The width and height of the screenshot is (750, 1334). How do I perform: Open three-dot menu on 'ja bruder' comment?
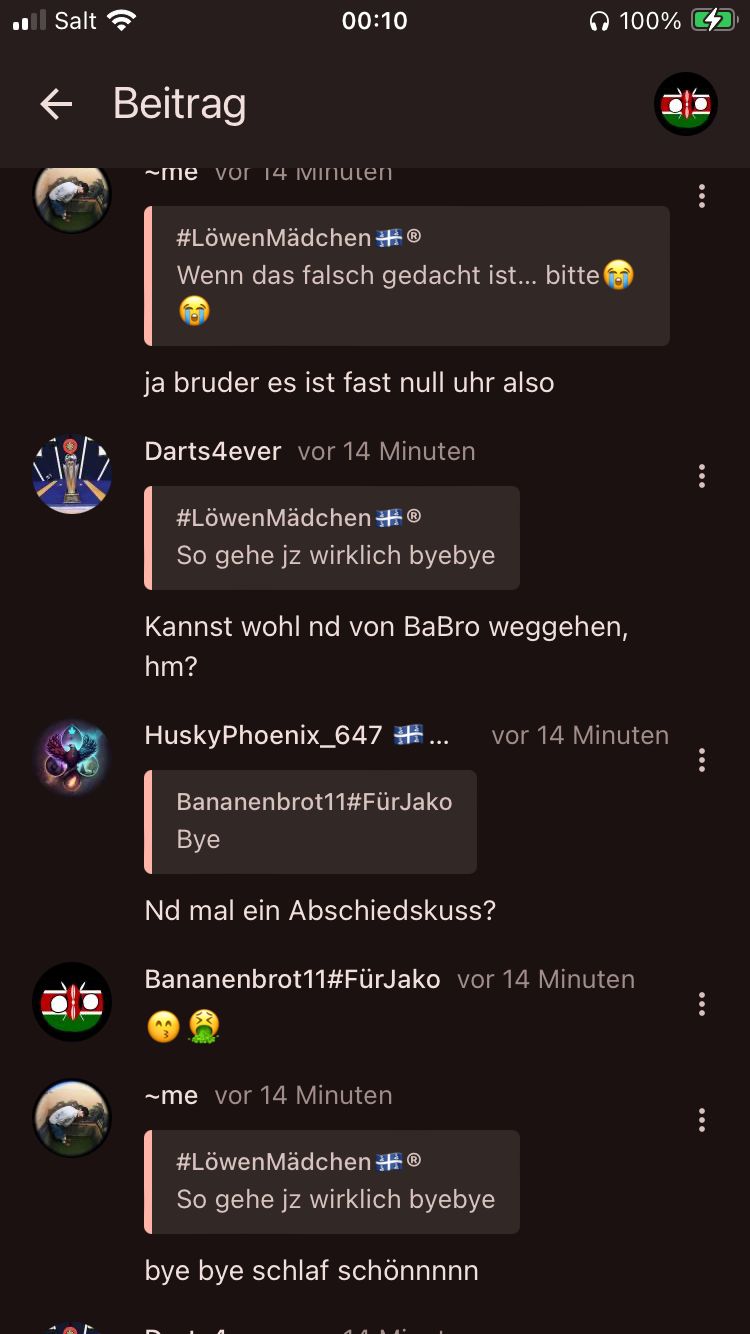click(702, 196)
